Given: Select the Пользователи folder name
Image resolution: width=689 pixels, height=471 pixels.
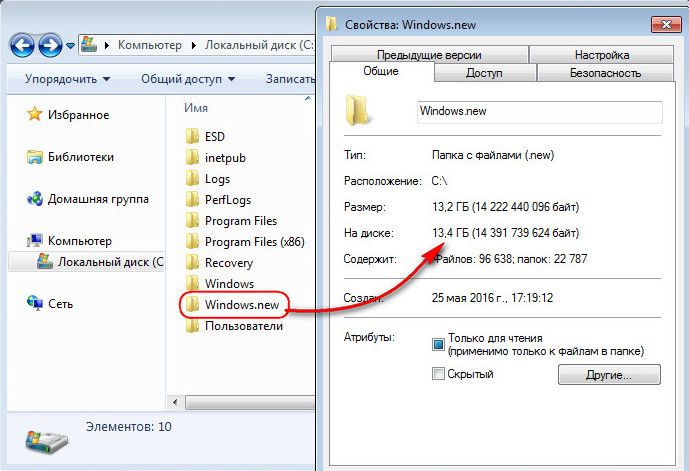Looking at the screenshot, I should pos(244,326).
